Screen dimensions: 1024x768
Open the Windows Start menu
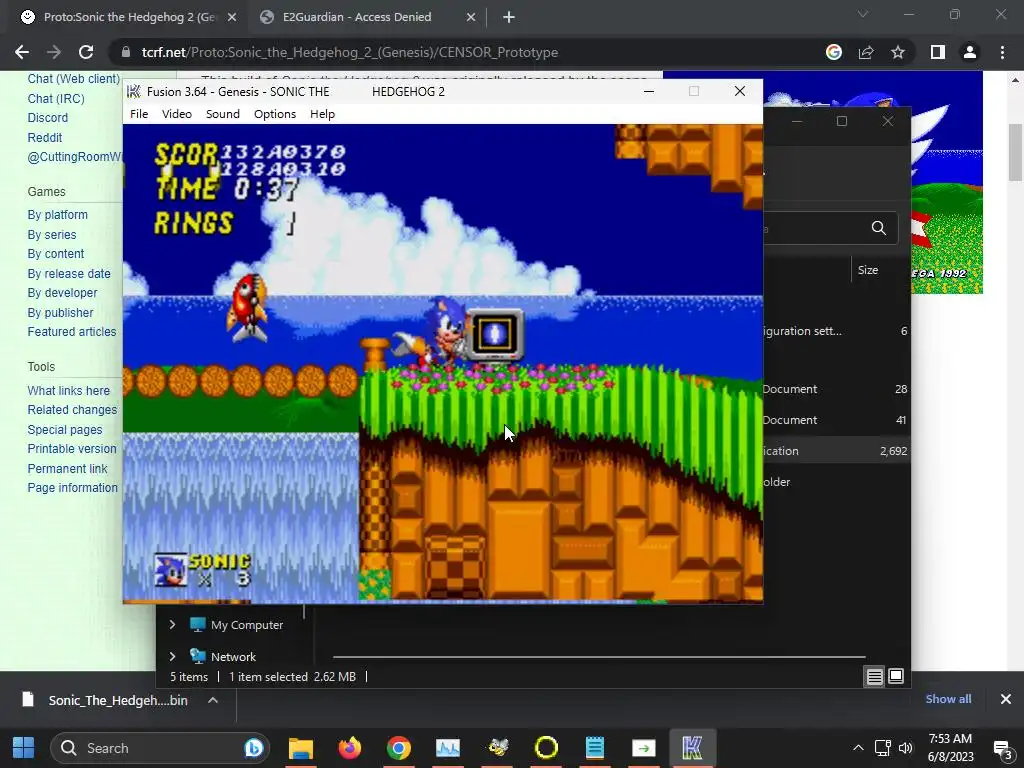pyautogui.click(x=24, y=748)
